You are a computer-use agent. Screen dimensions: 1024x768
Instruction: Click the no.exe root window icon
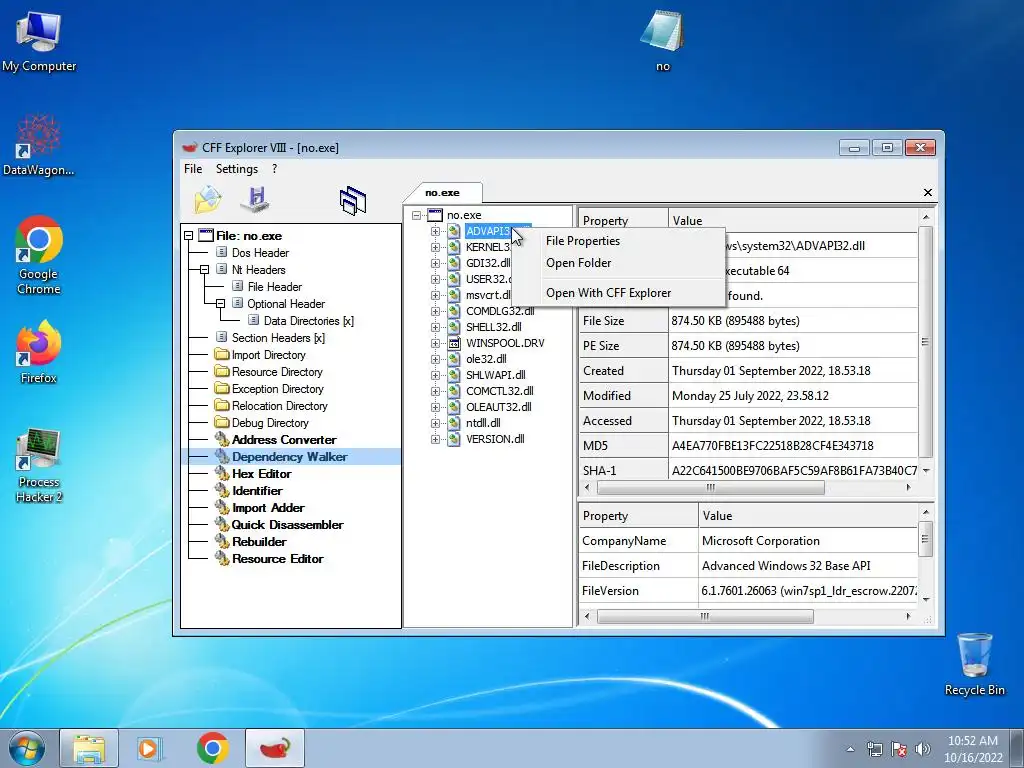(435, 215)
